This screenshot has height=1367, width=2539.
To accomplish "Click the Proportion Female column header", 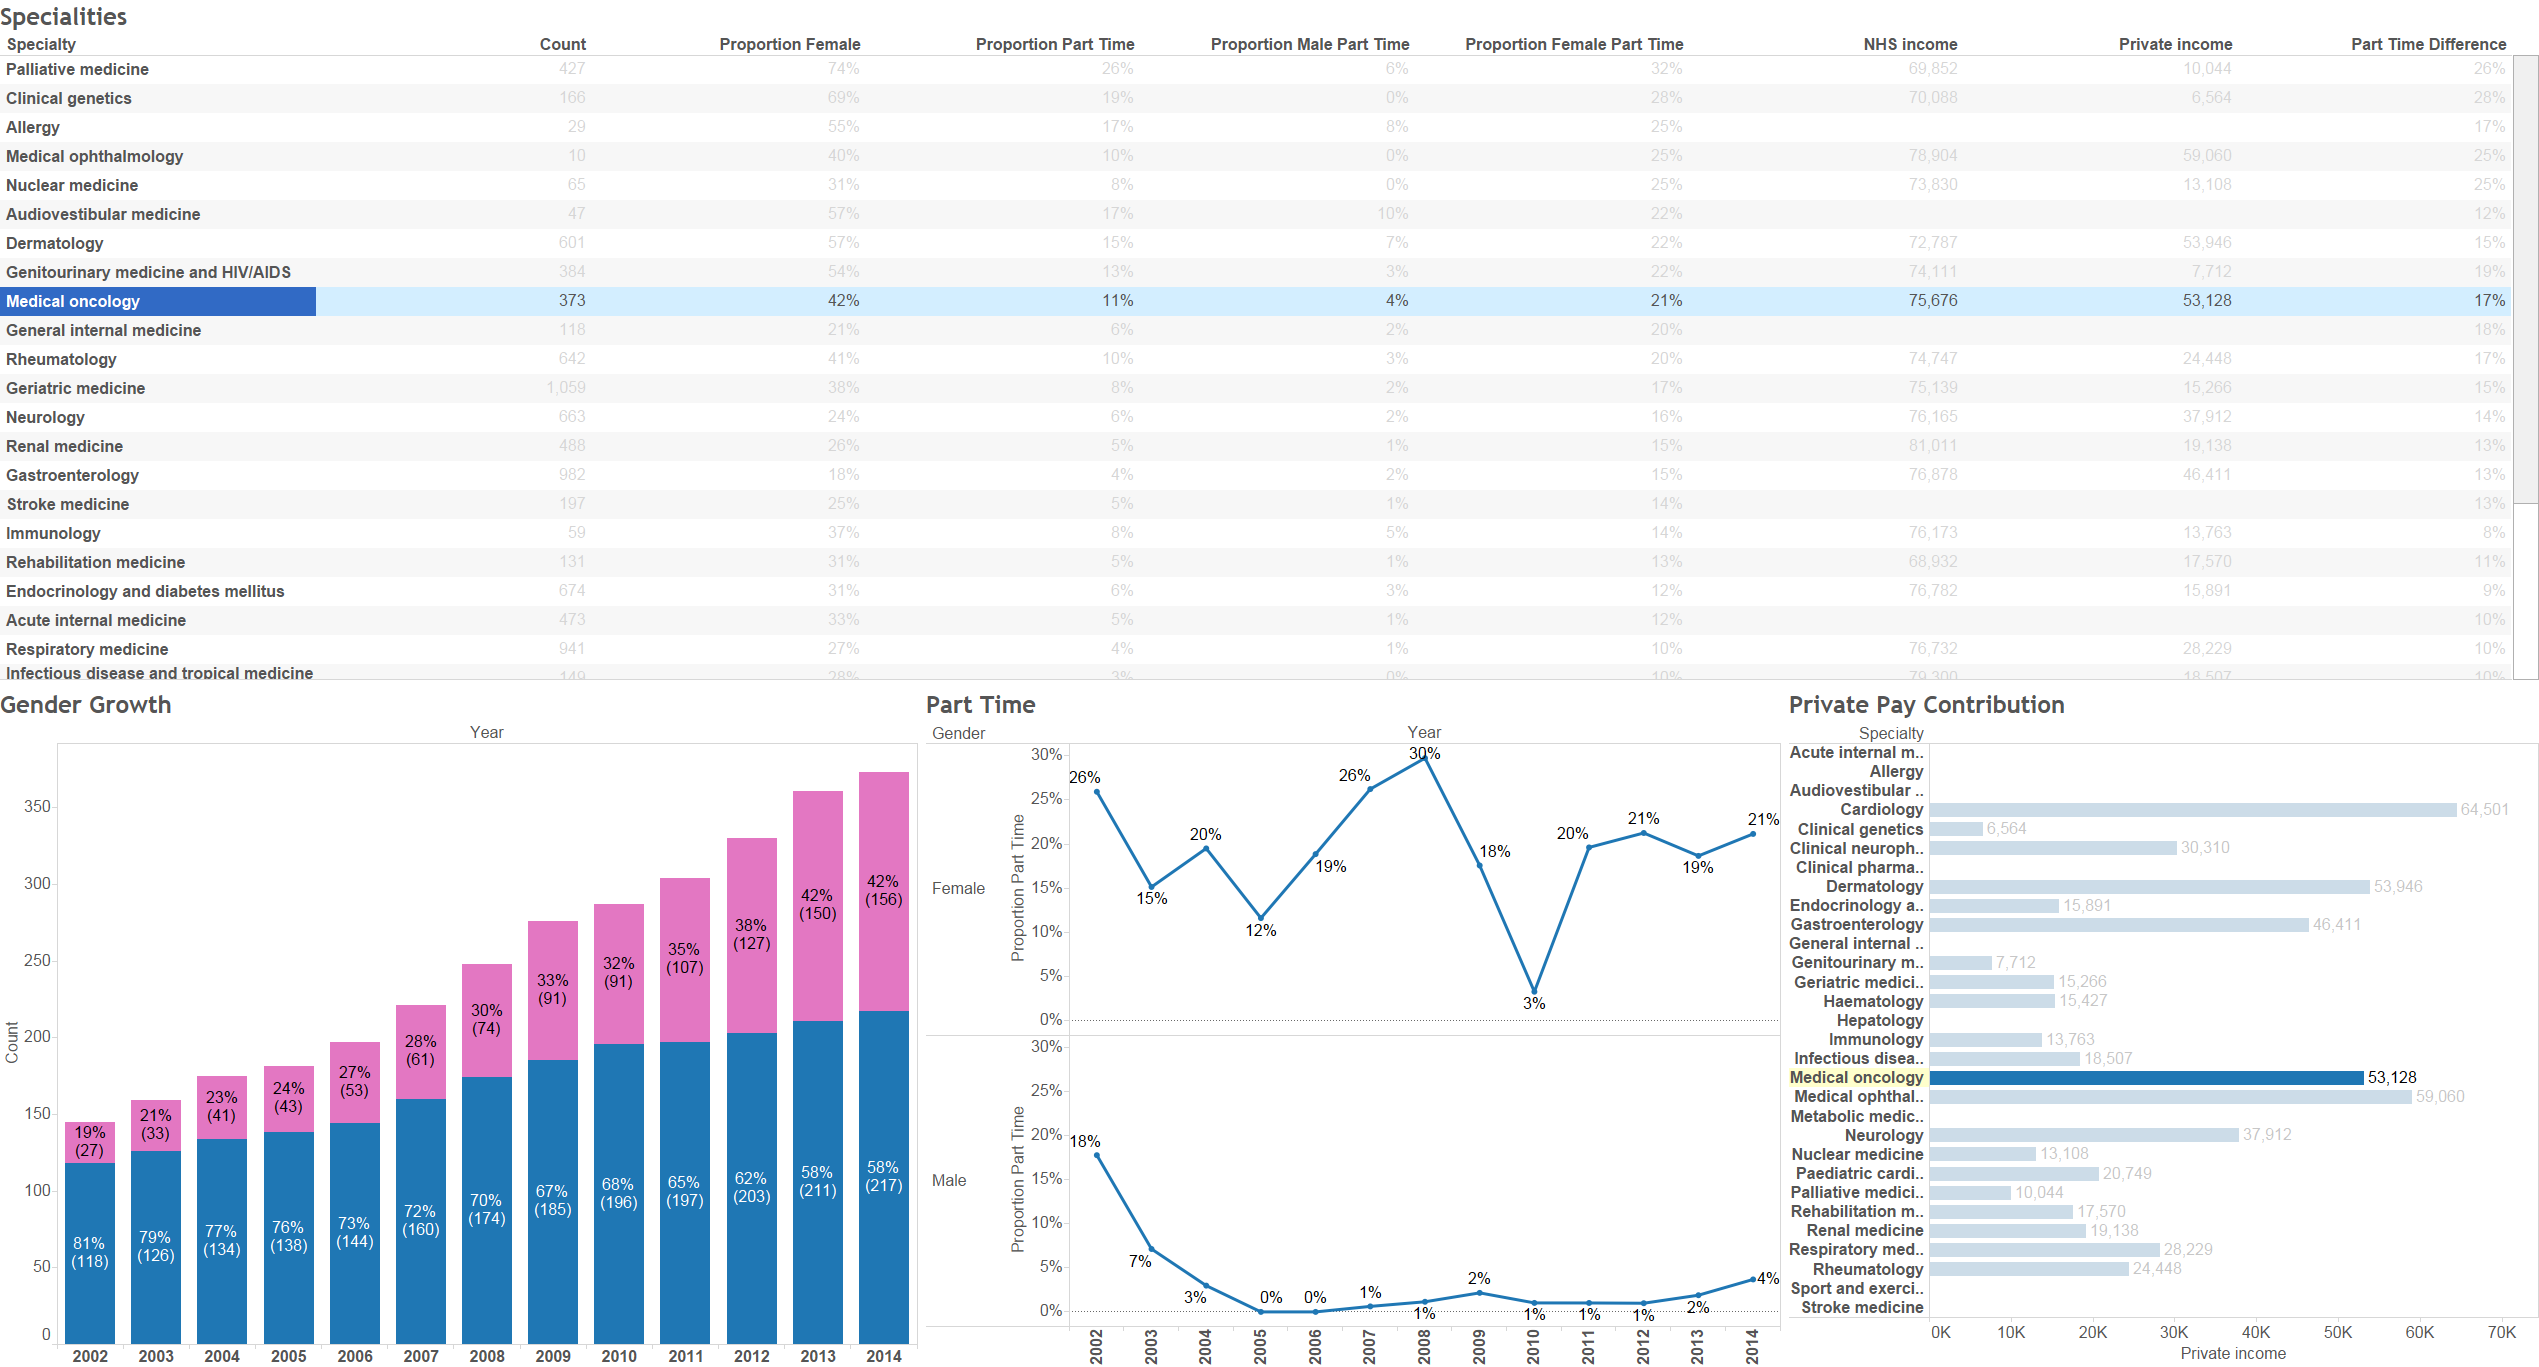I will tap(789, 44).
